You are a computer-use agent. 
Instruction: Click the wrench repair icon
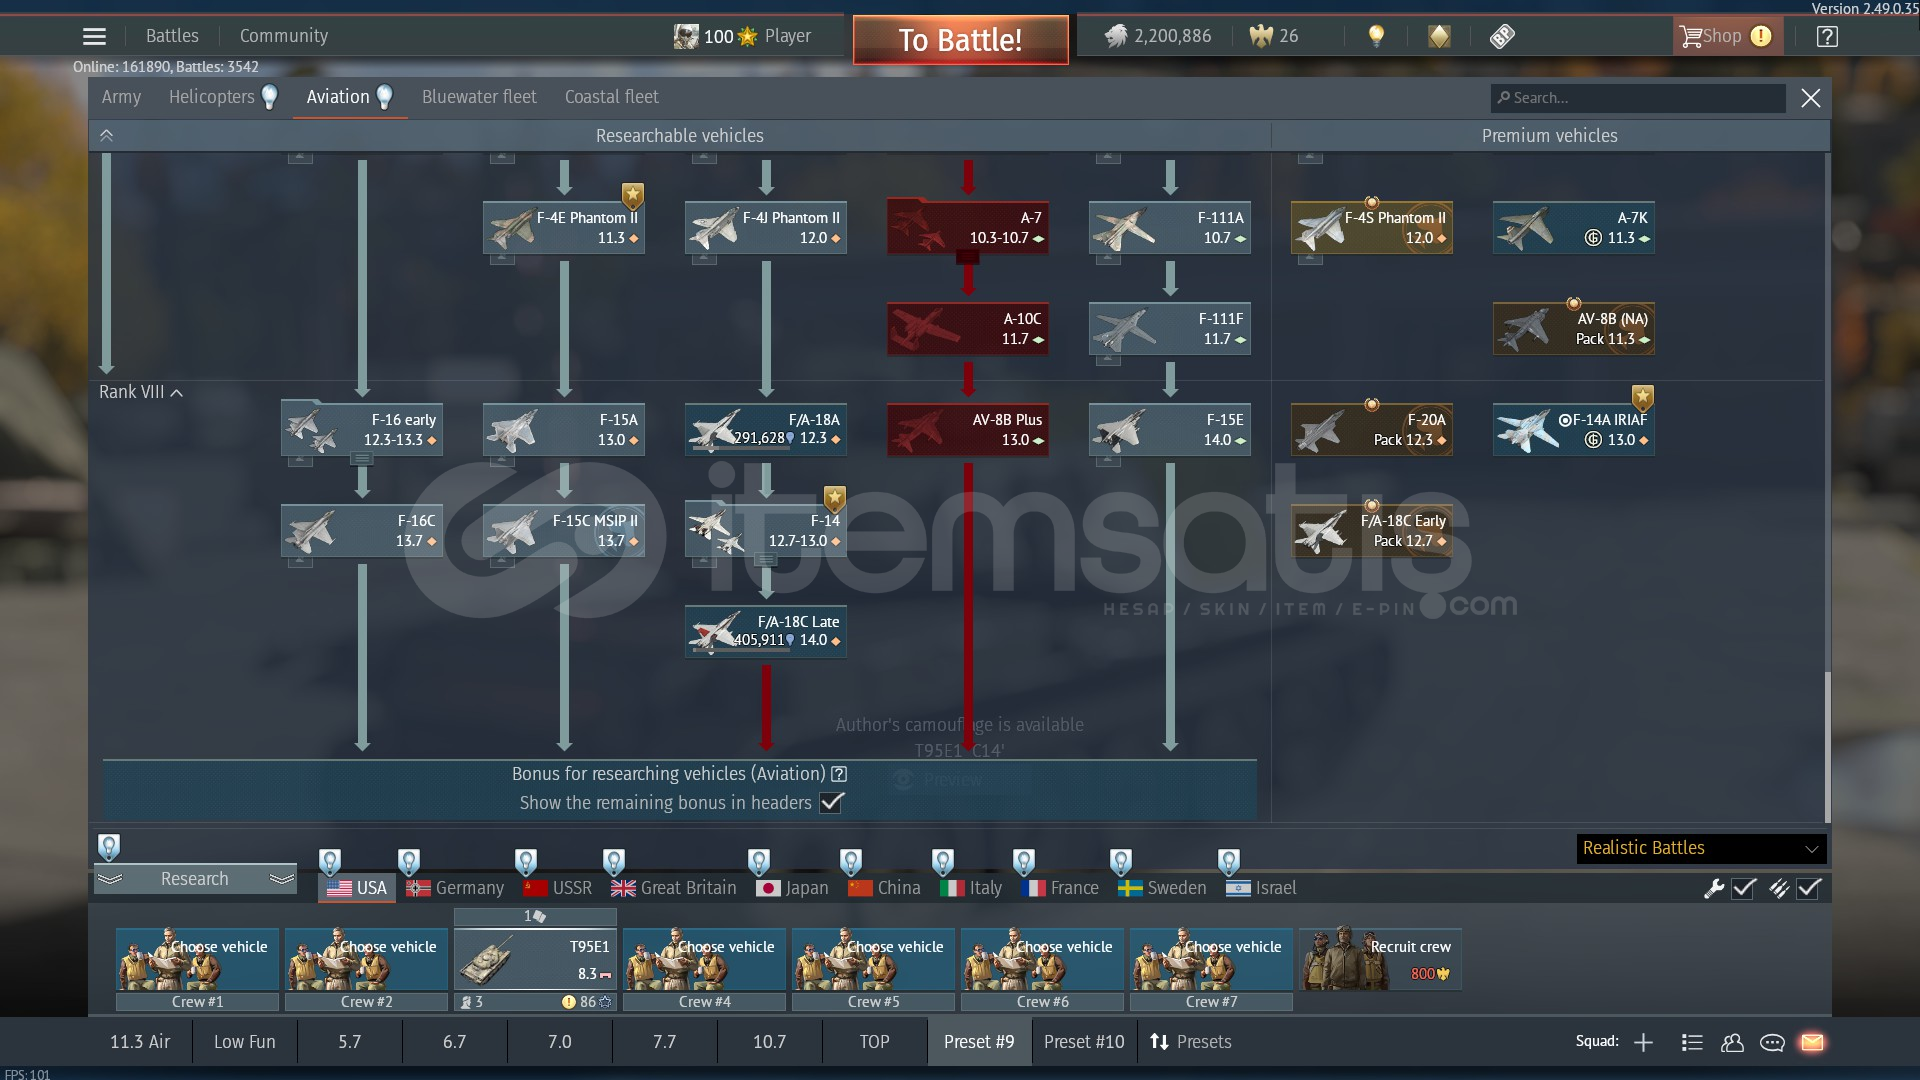[1714, 888]
